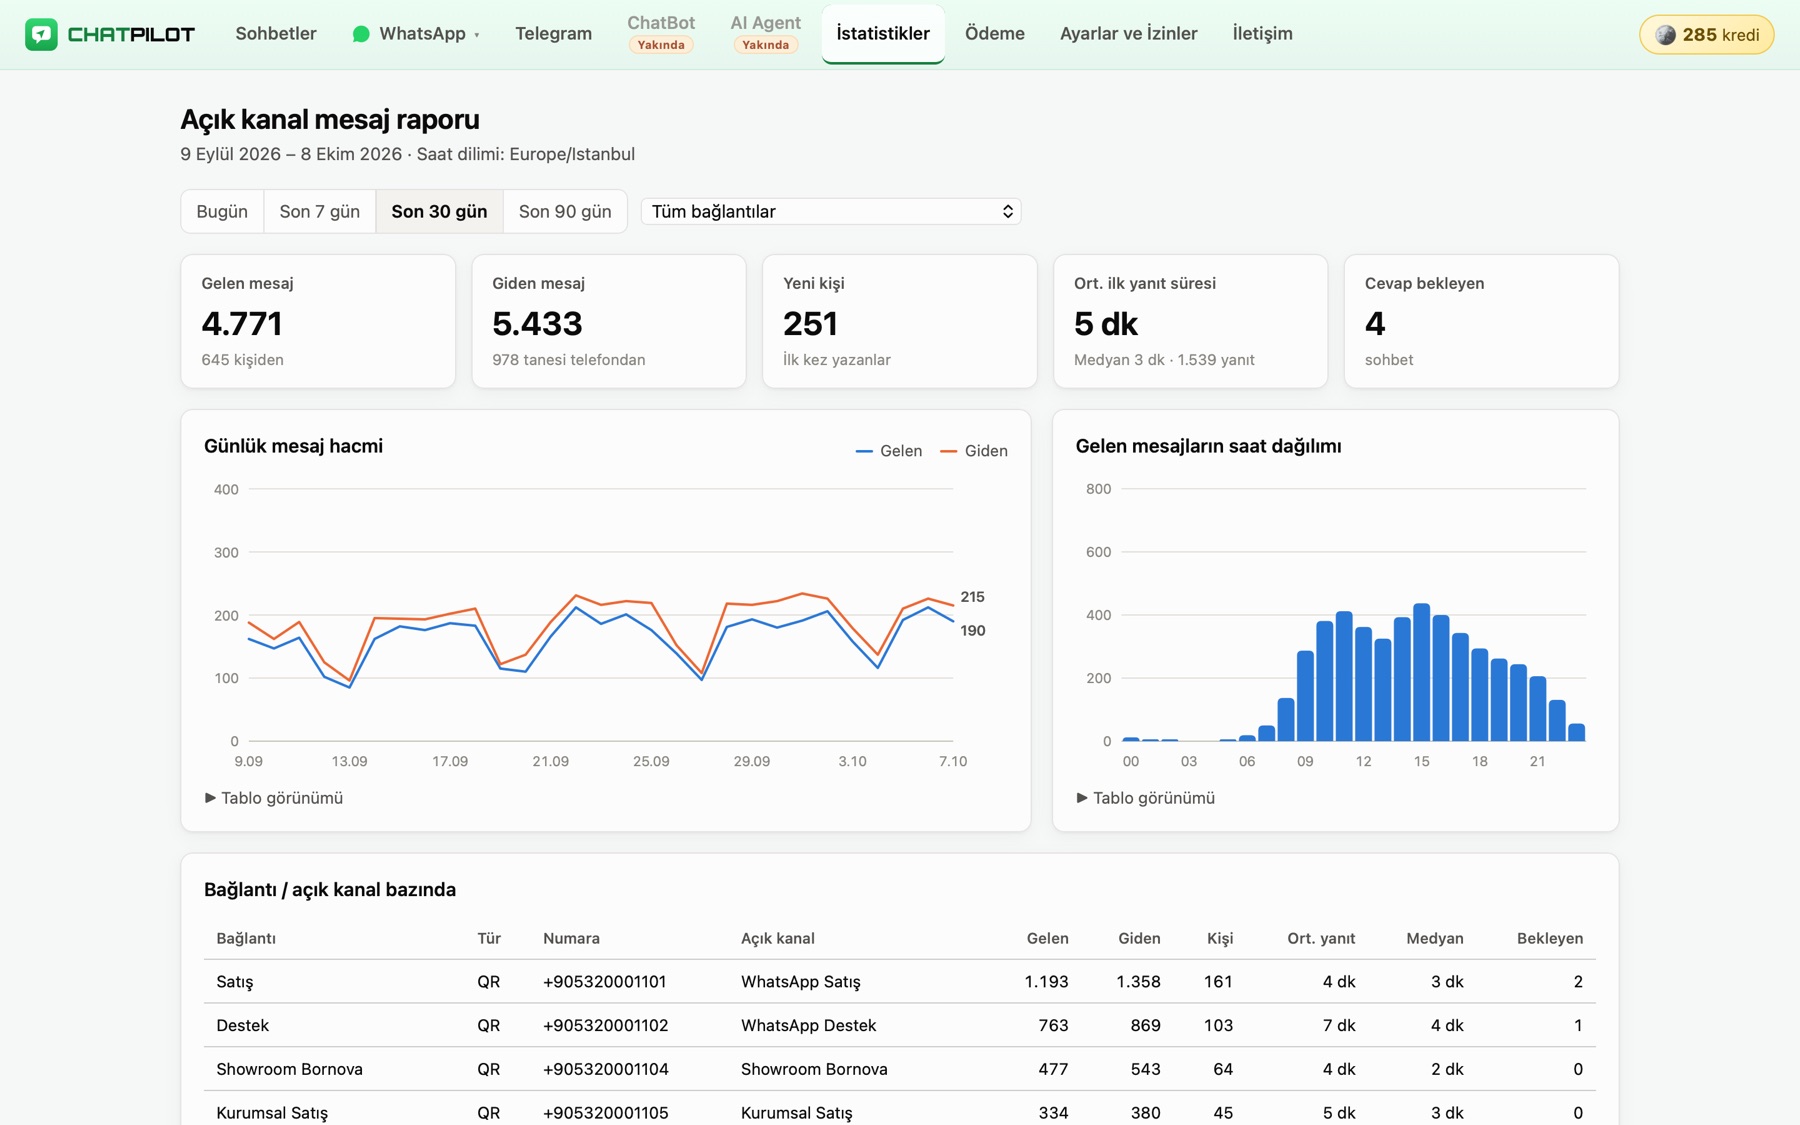Click the ChatPilot logo icon
The height and width of the screenshot is (1125, 1800).
[x=41, y=34]
